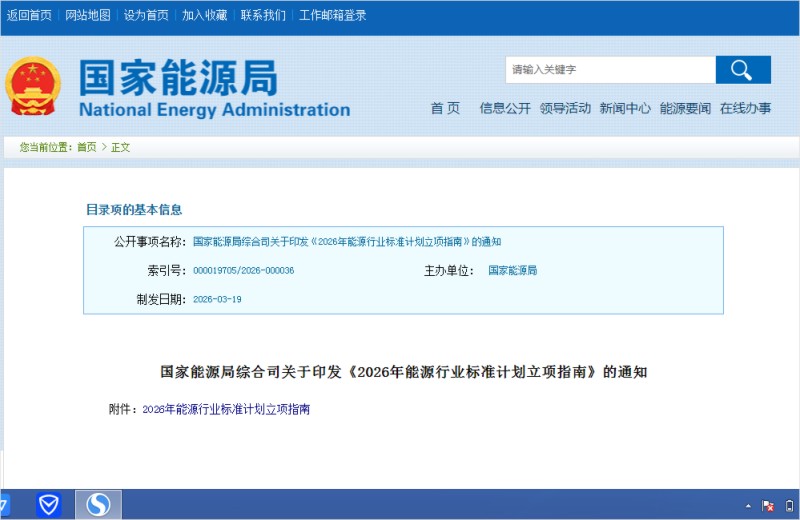
Task: Click the flag with red X tray icon
Action: click(x=767, y=506)
